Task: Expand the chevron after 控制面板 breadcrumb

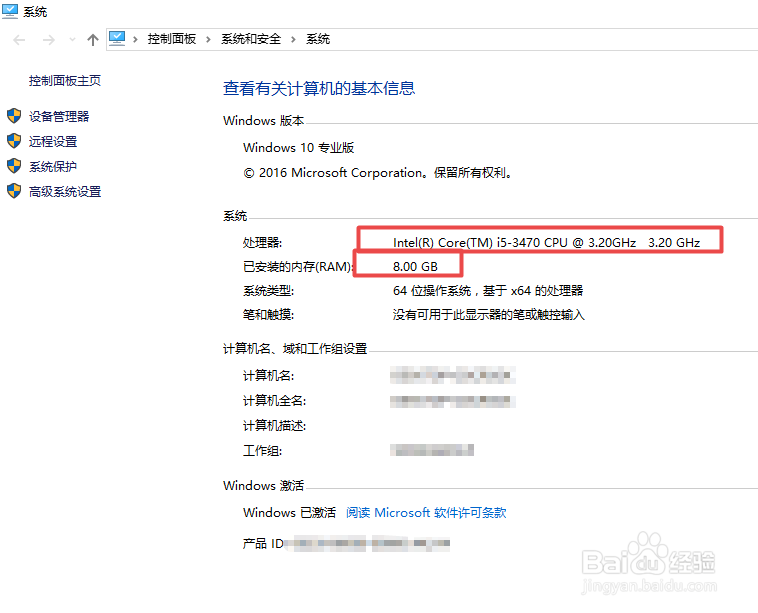Action: [208, 40]
